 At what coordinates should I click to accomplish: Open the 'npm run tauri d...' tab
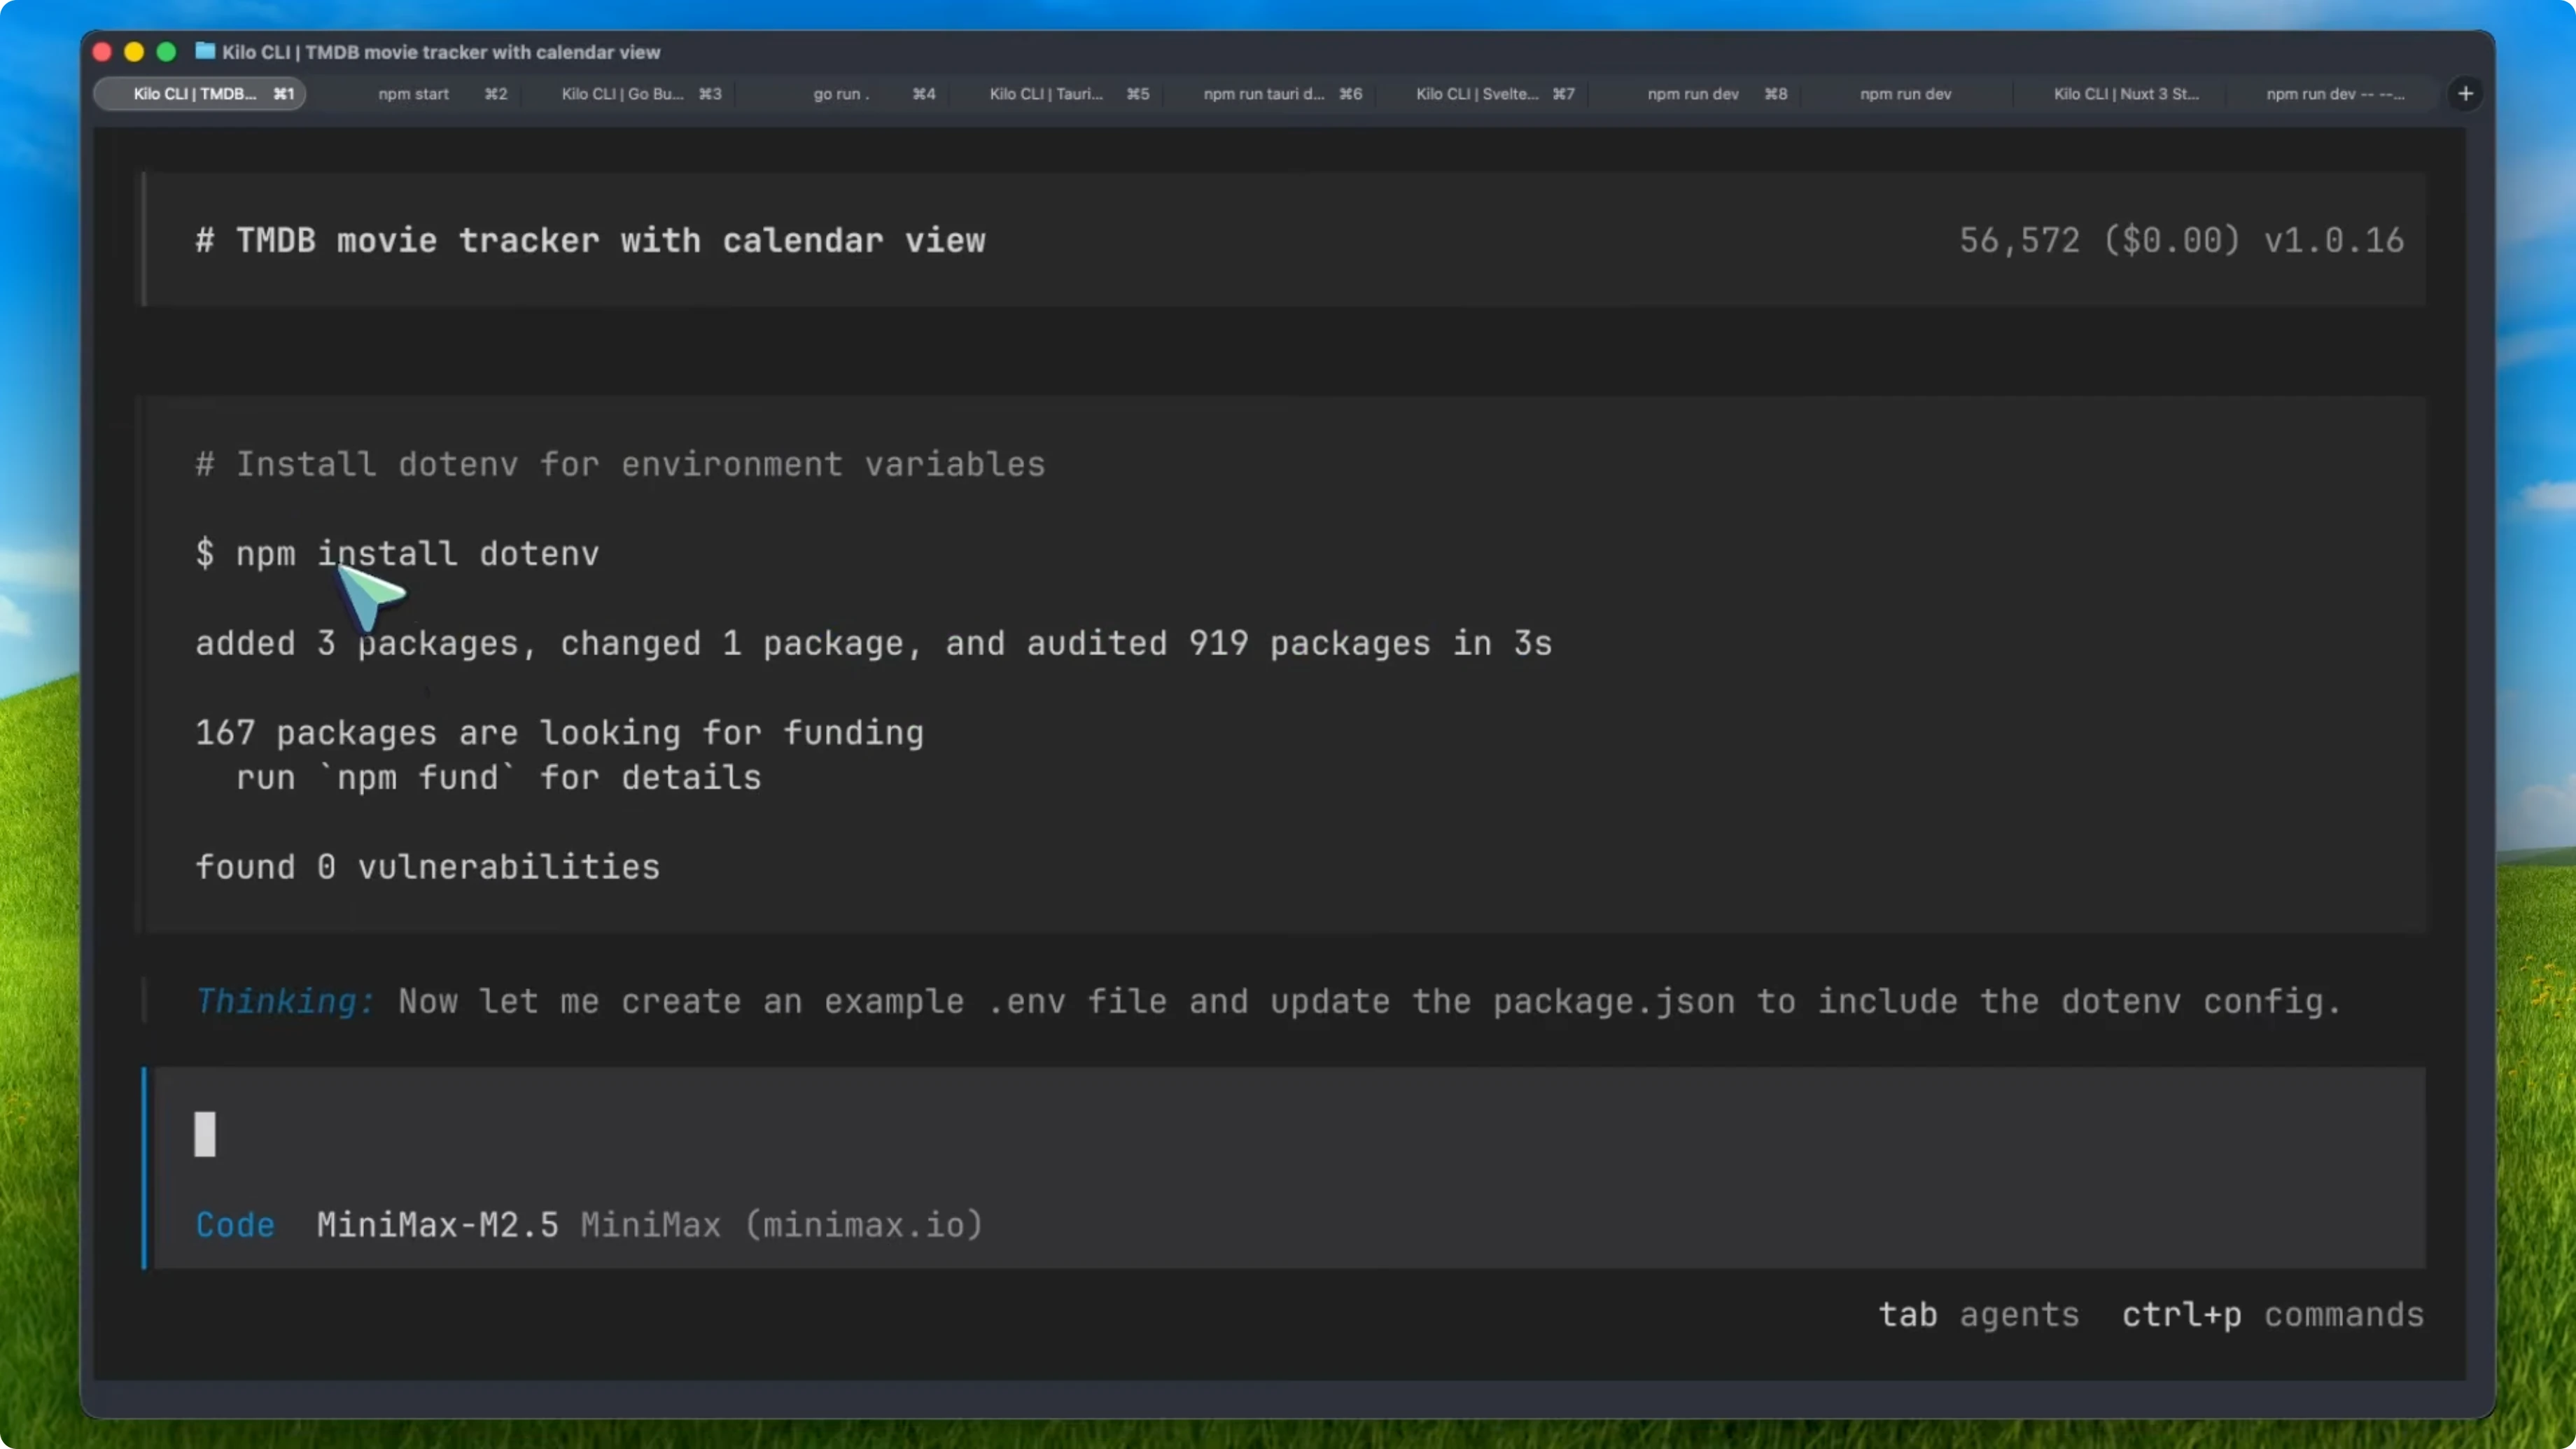point(1262,93)
